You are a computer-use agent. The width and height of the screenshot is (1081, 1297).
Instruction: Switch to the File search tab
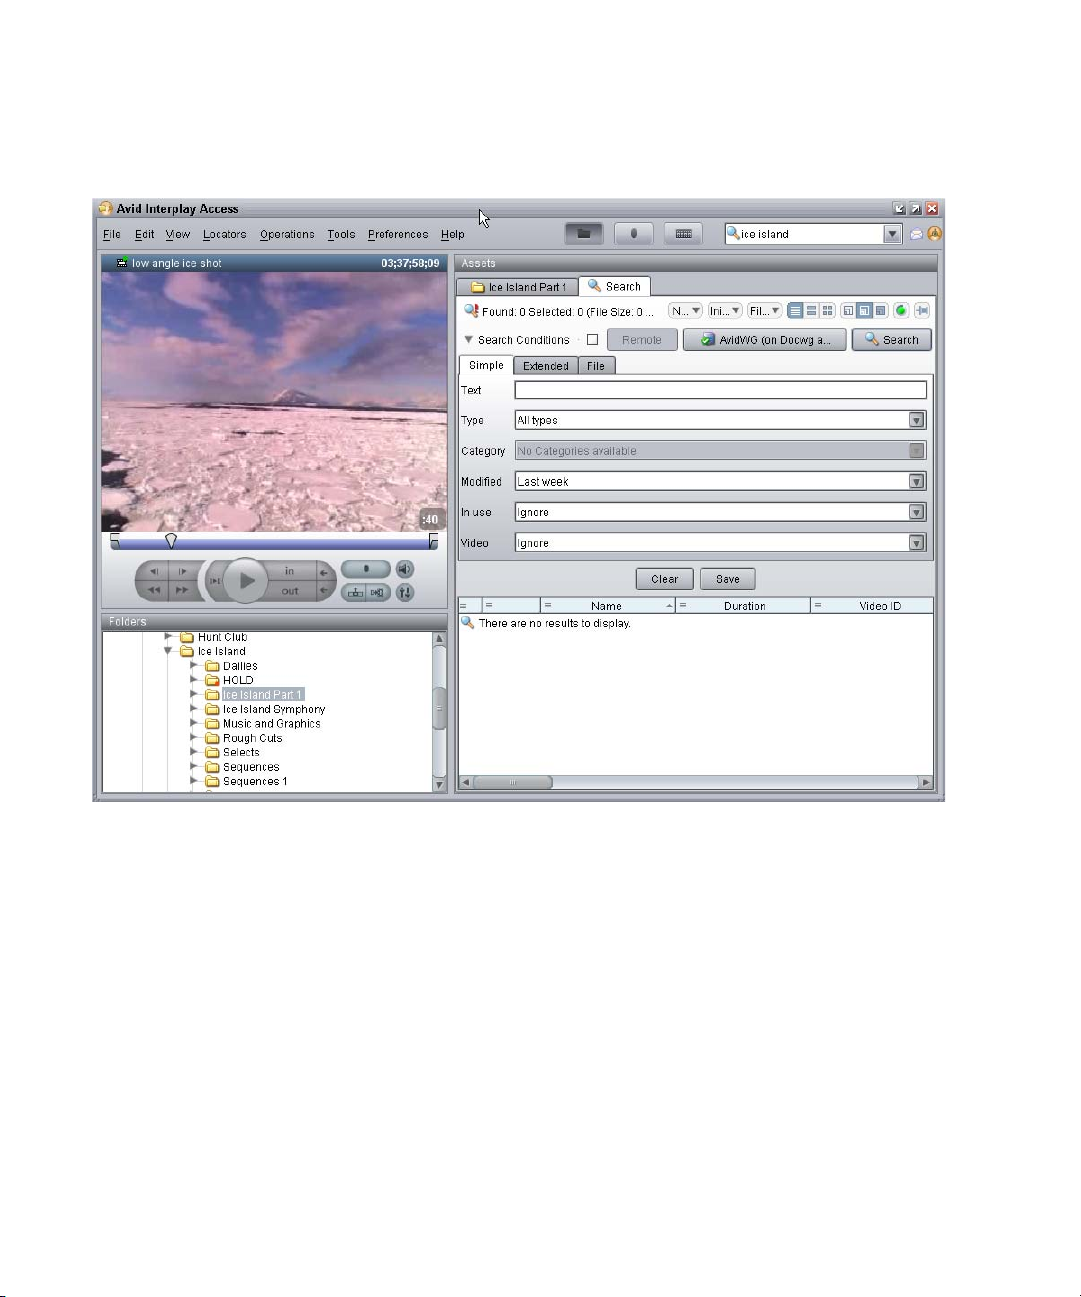point(596,366)
